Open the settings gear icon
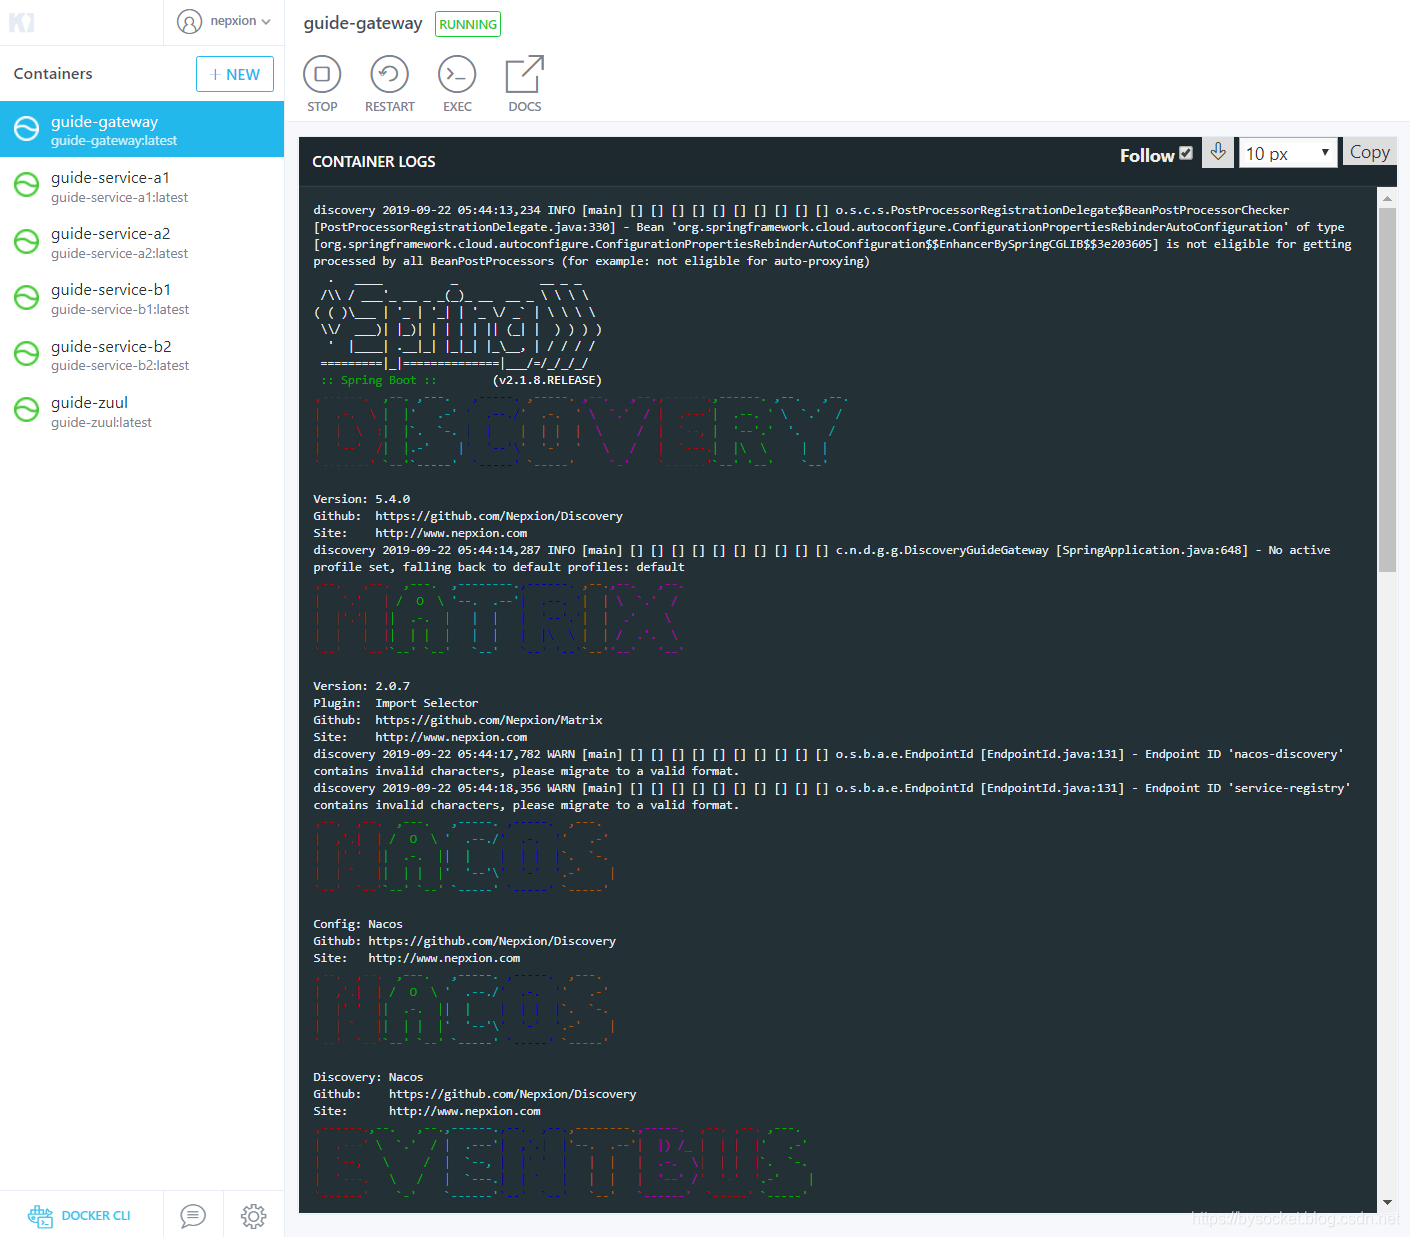Screen dimensions: 1410x1237 pos(254,1216)
